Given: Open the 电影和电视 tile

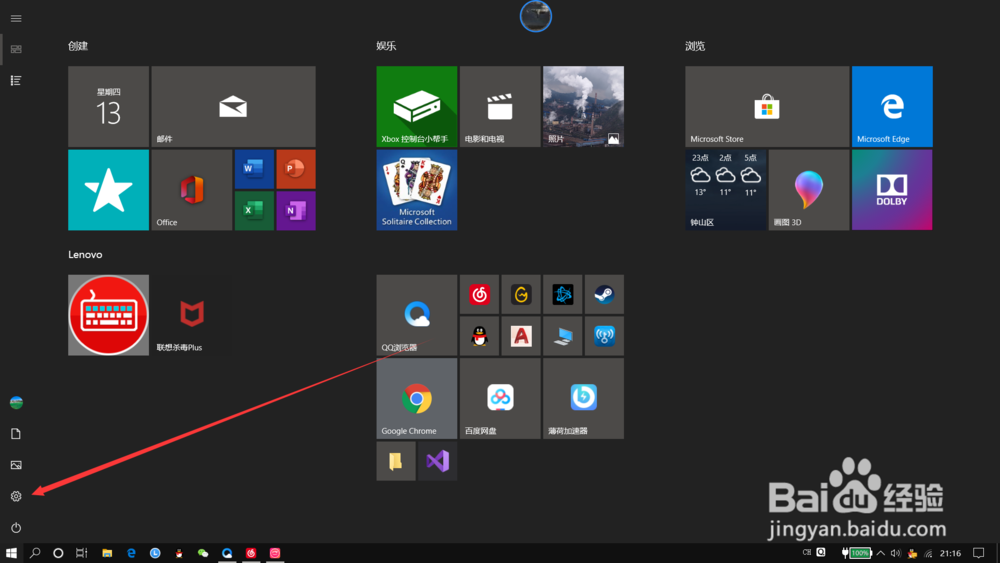Looking at the screenshot, I should click(500, 106).
